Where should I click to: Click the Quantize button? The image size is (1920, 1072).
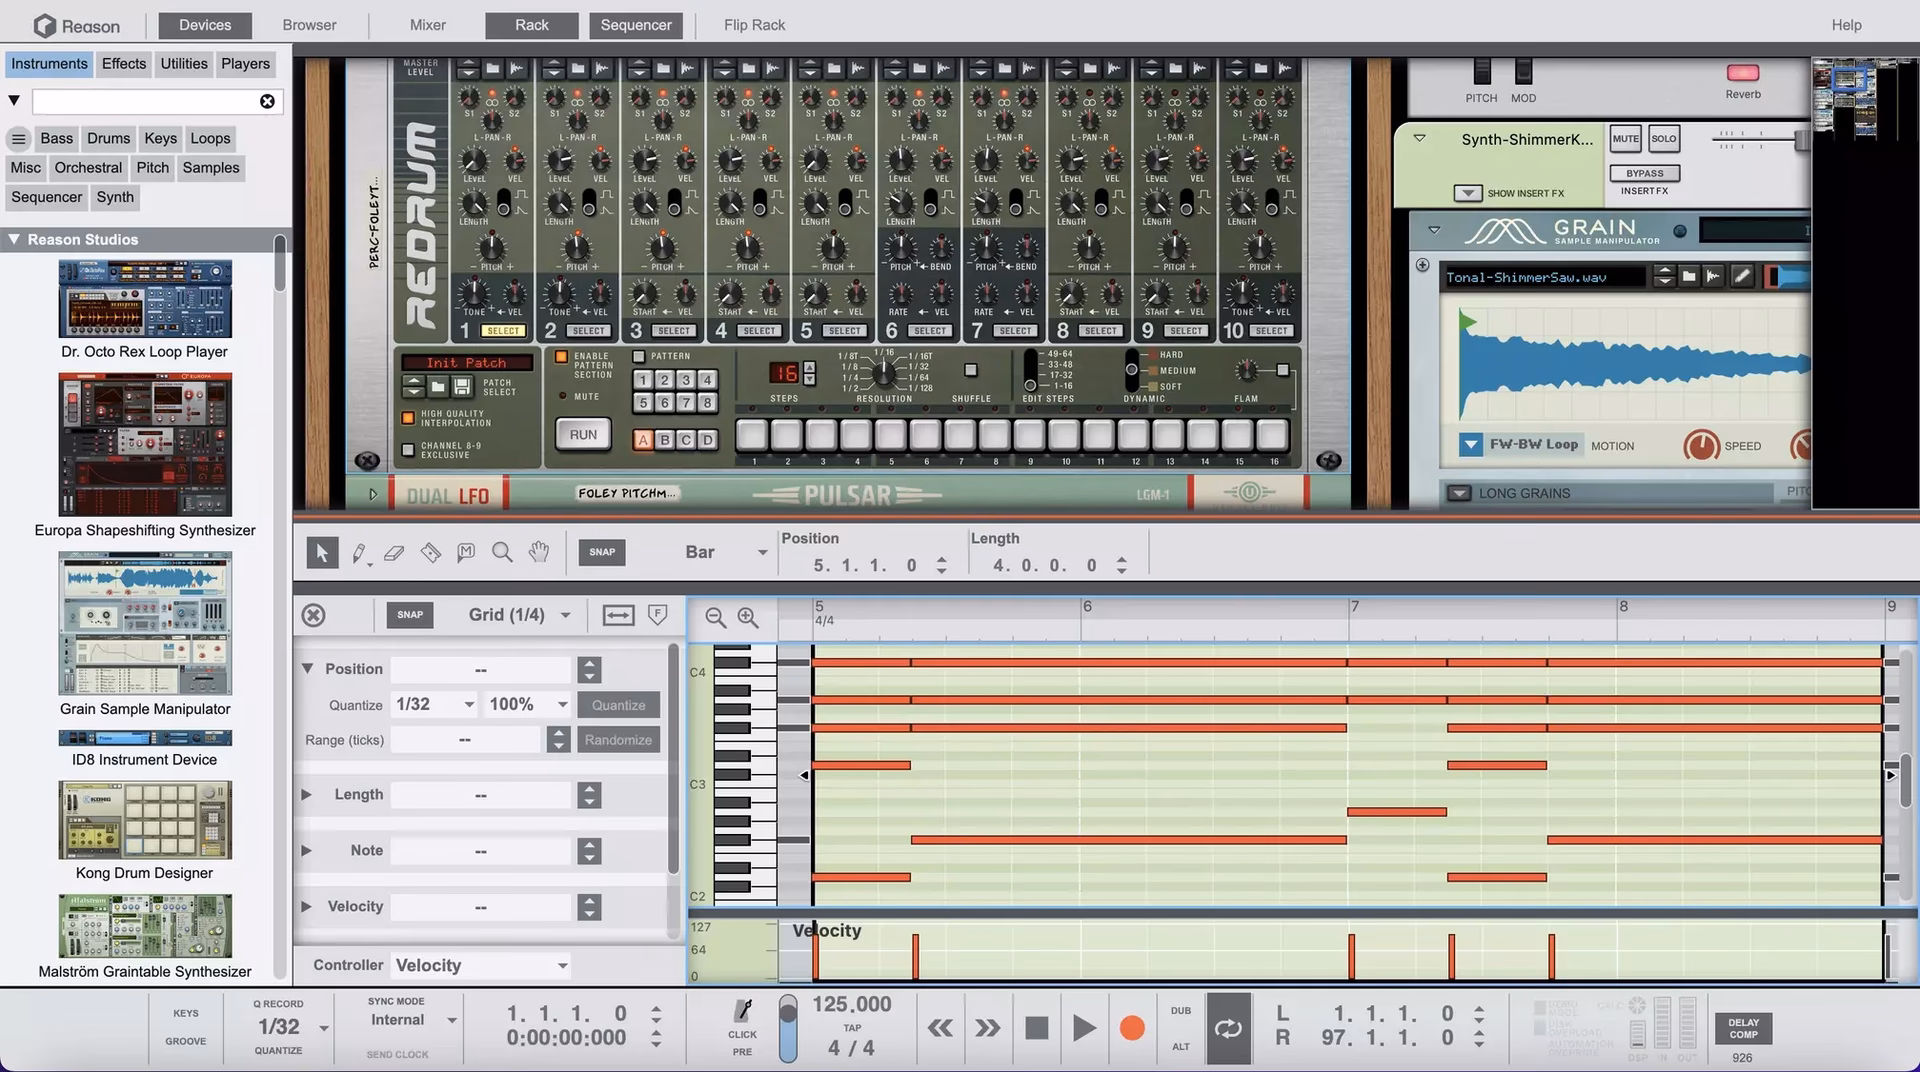618,705
